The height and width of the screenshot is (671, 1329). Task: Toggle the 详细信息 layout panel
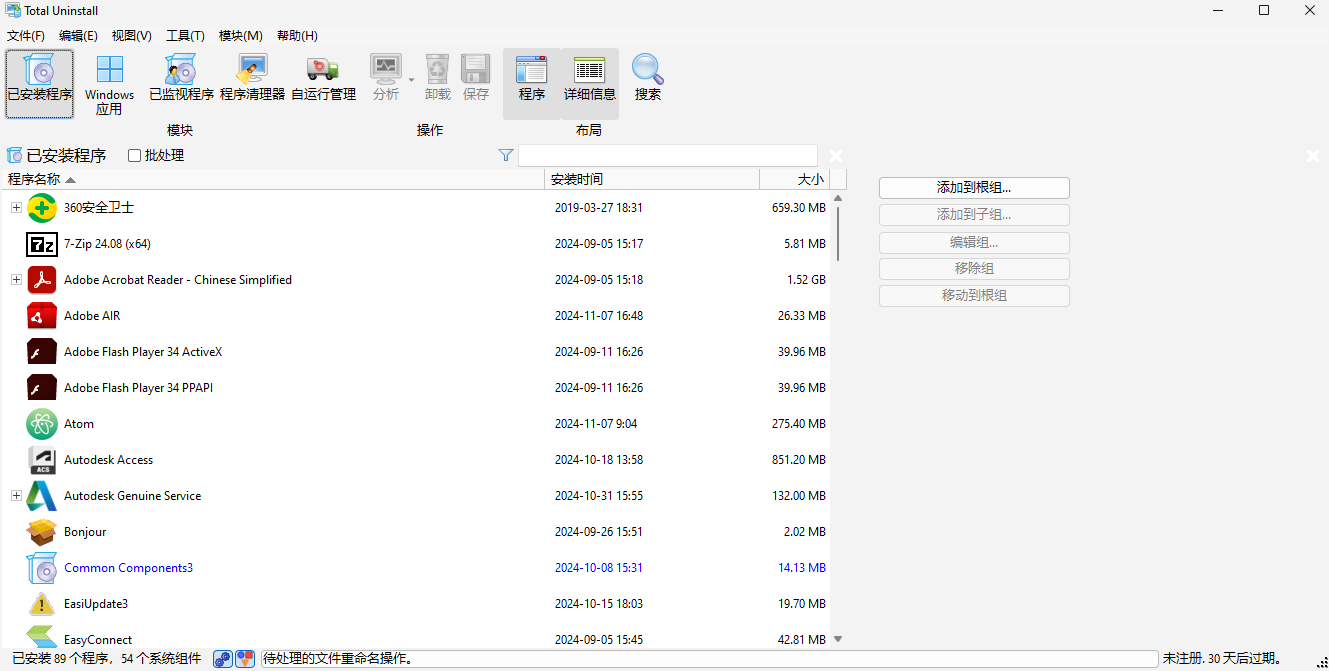pos(590,84)
